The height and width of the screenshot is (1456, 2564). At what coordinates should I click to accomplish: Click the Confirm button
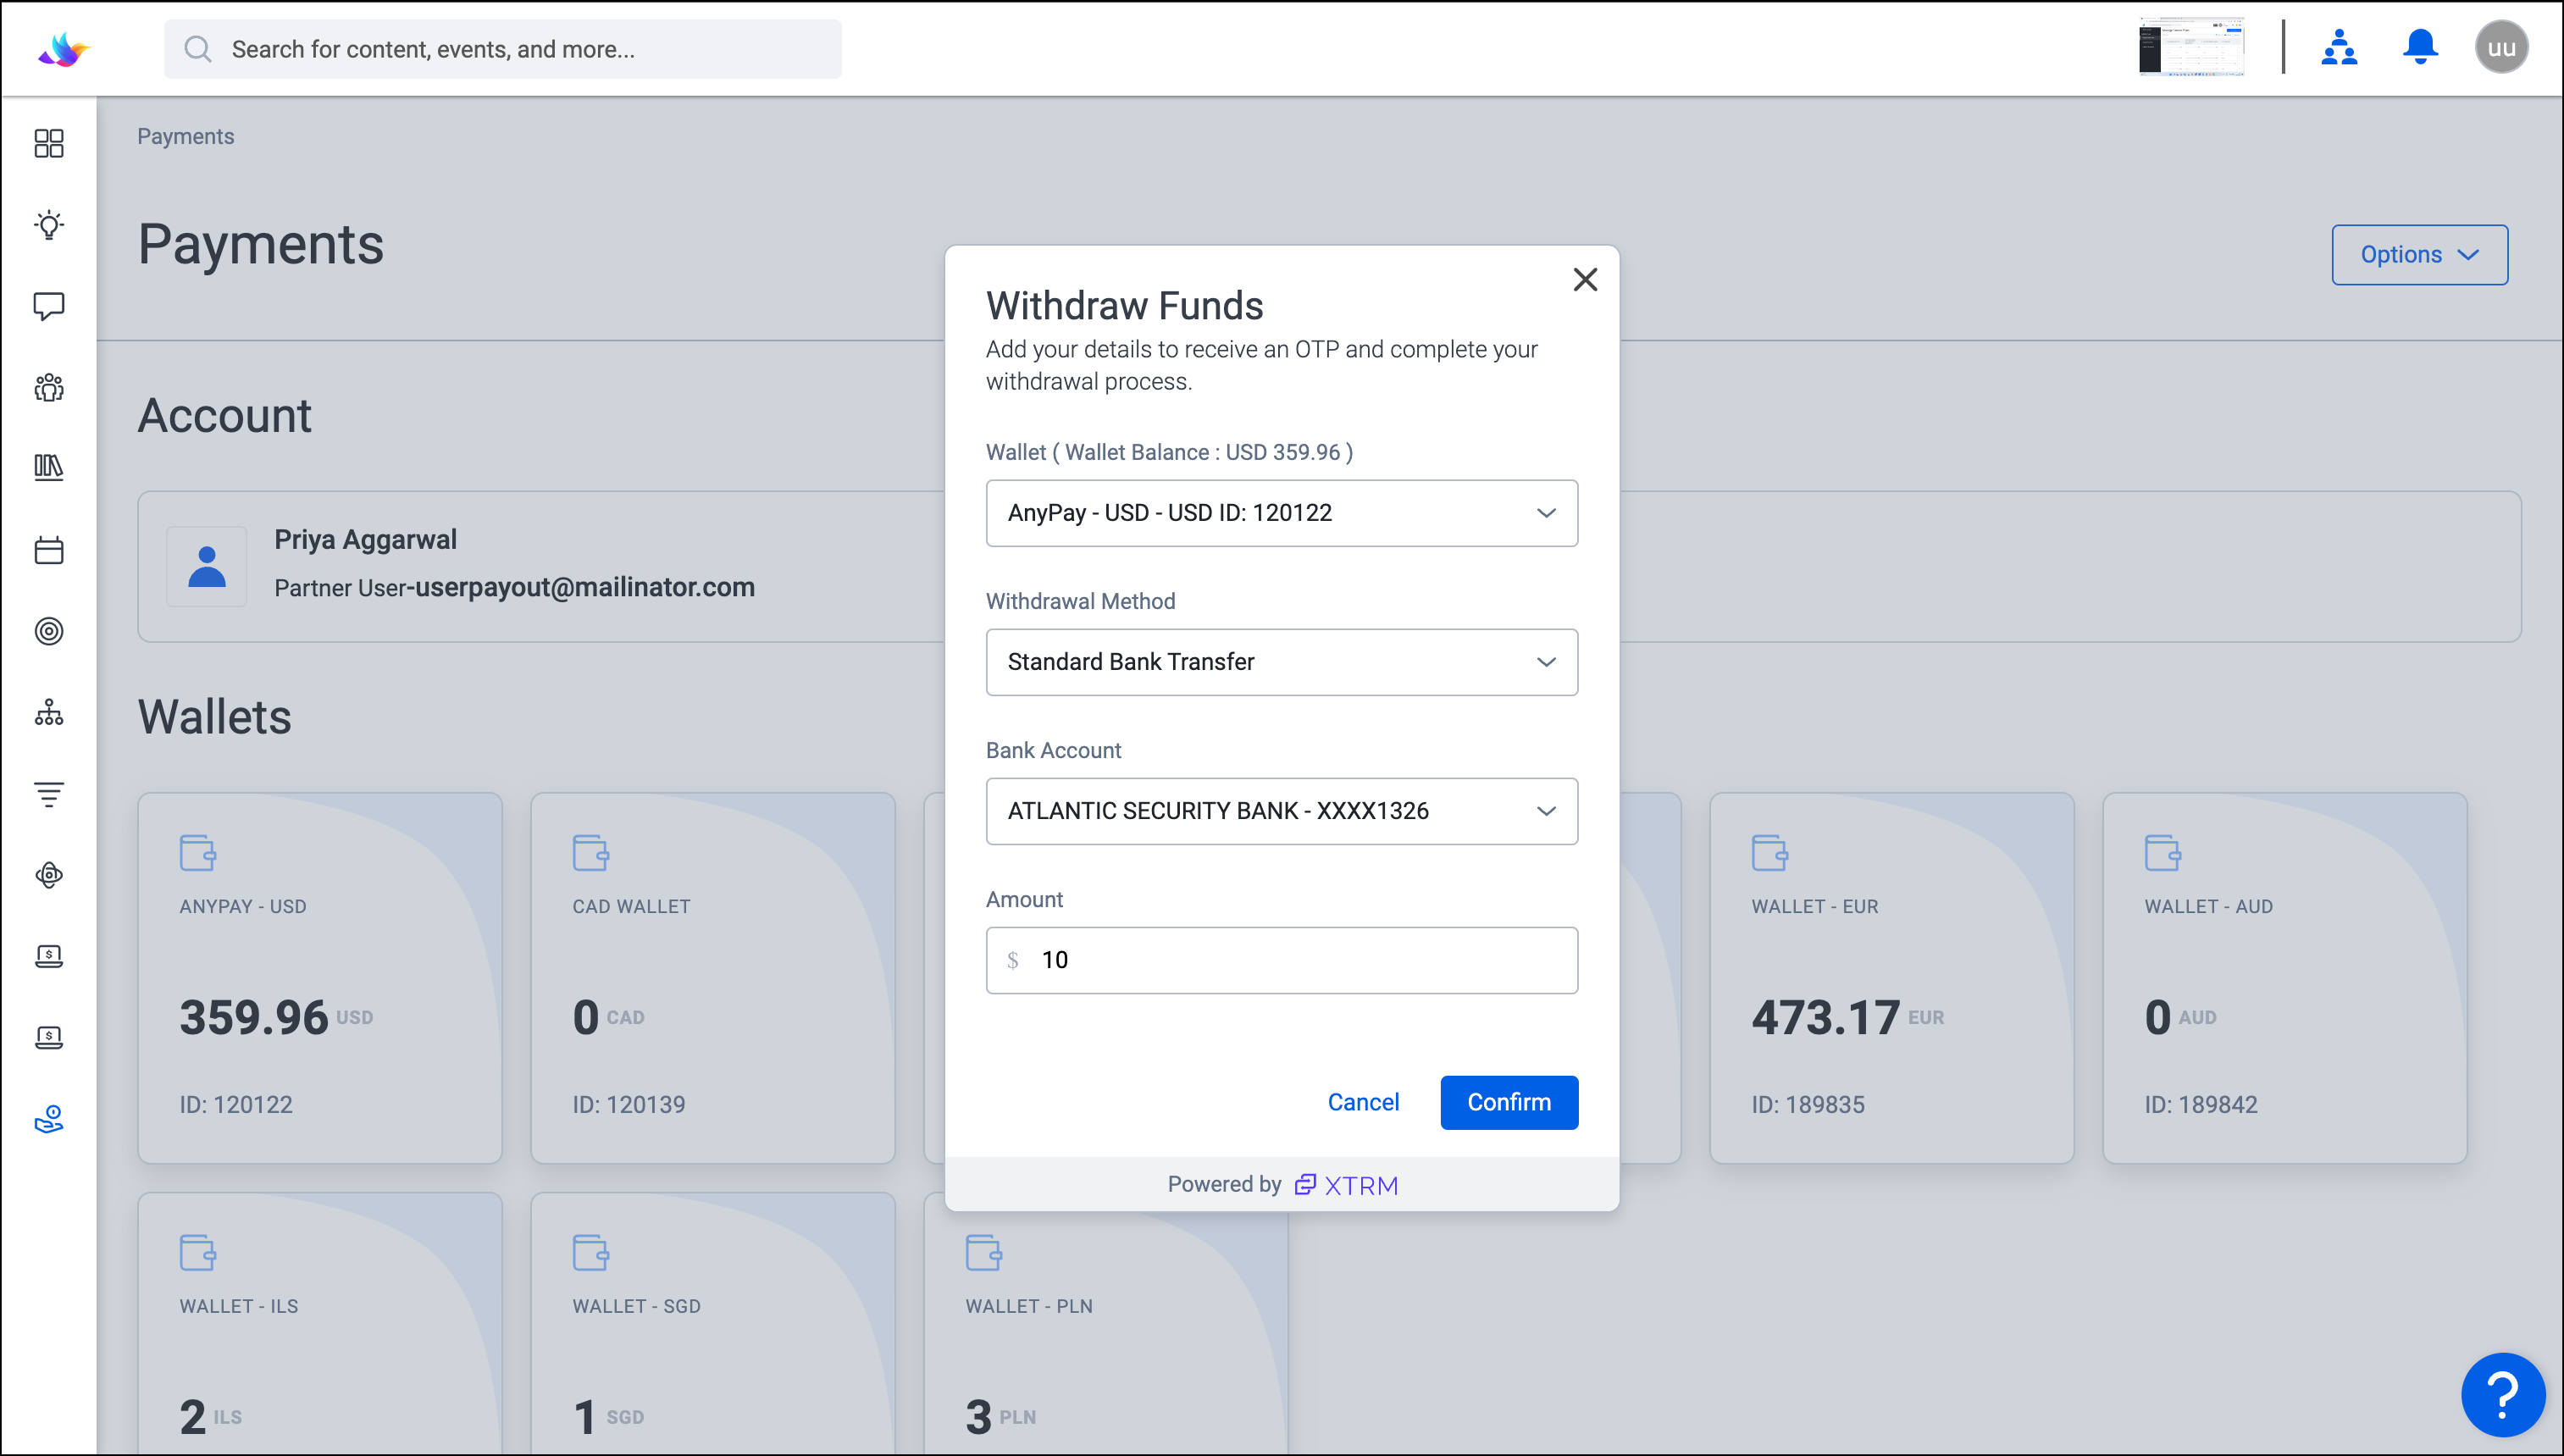click(x=1508, y=1102)
